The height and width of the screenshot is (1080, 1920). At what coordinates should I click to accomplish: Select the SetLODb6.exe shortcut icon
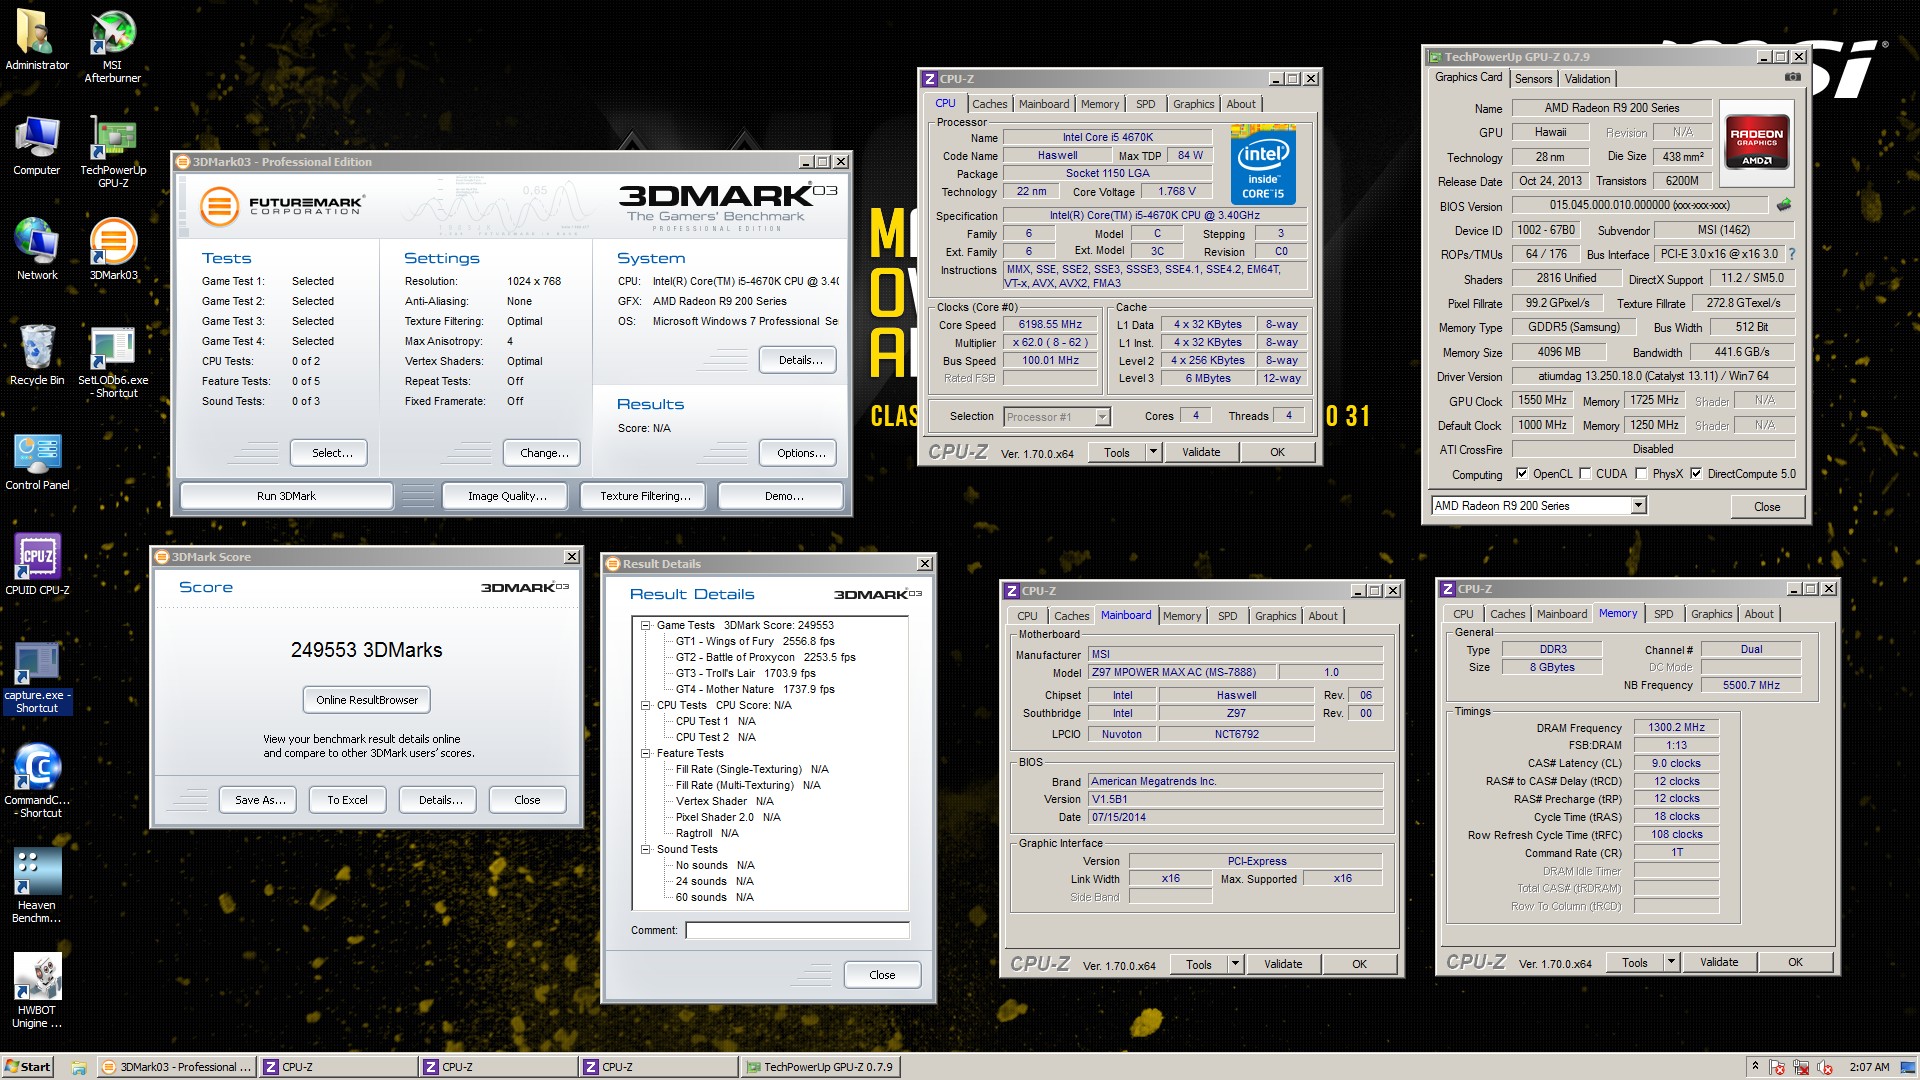(112, 361)
